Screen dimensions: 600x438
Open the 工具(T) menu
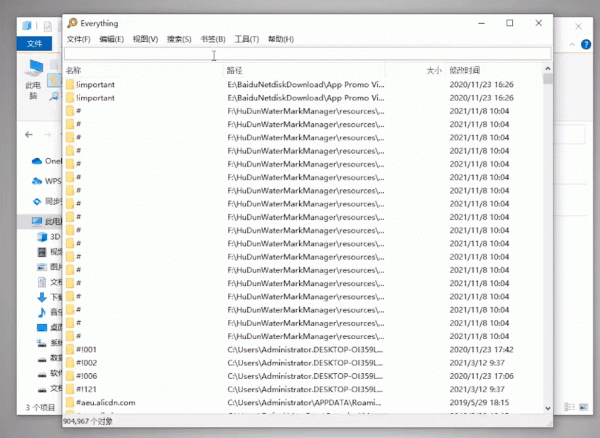[247, 39]
